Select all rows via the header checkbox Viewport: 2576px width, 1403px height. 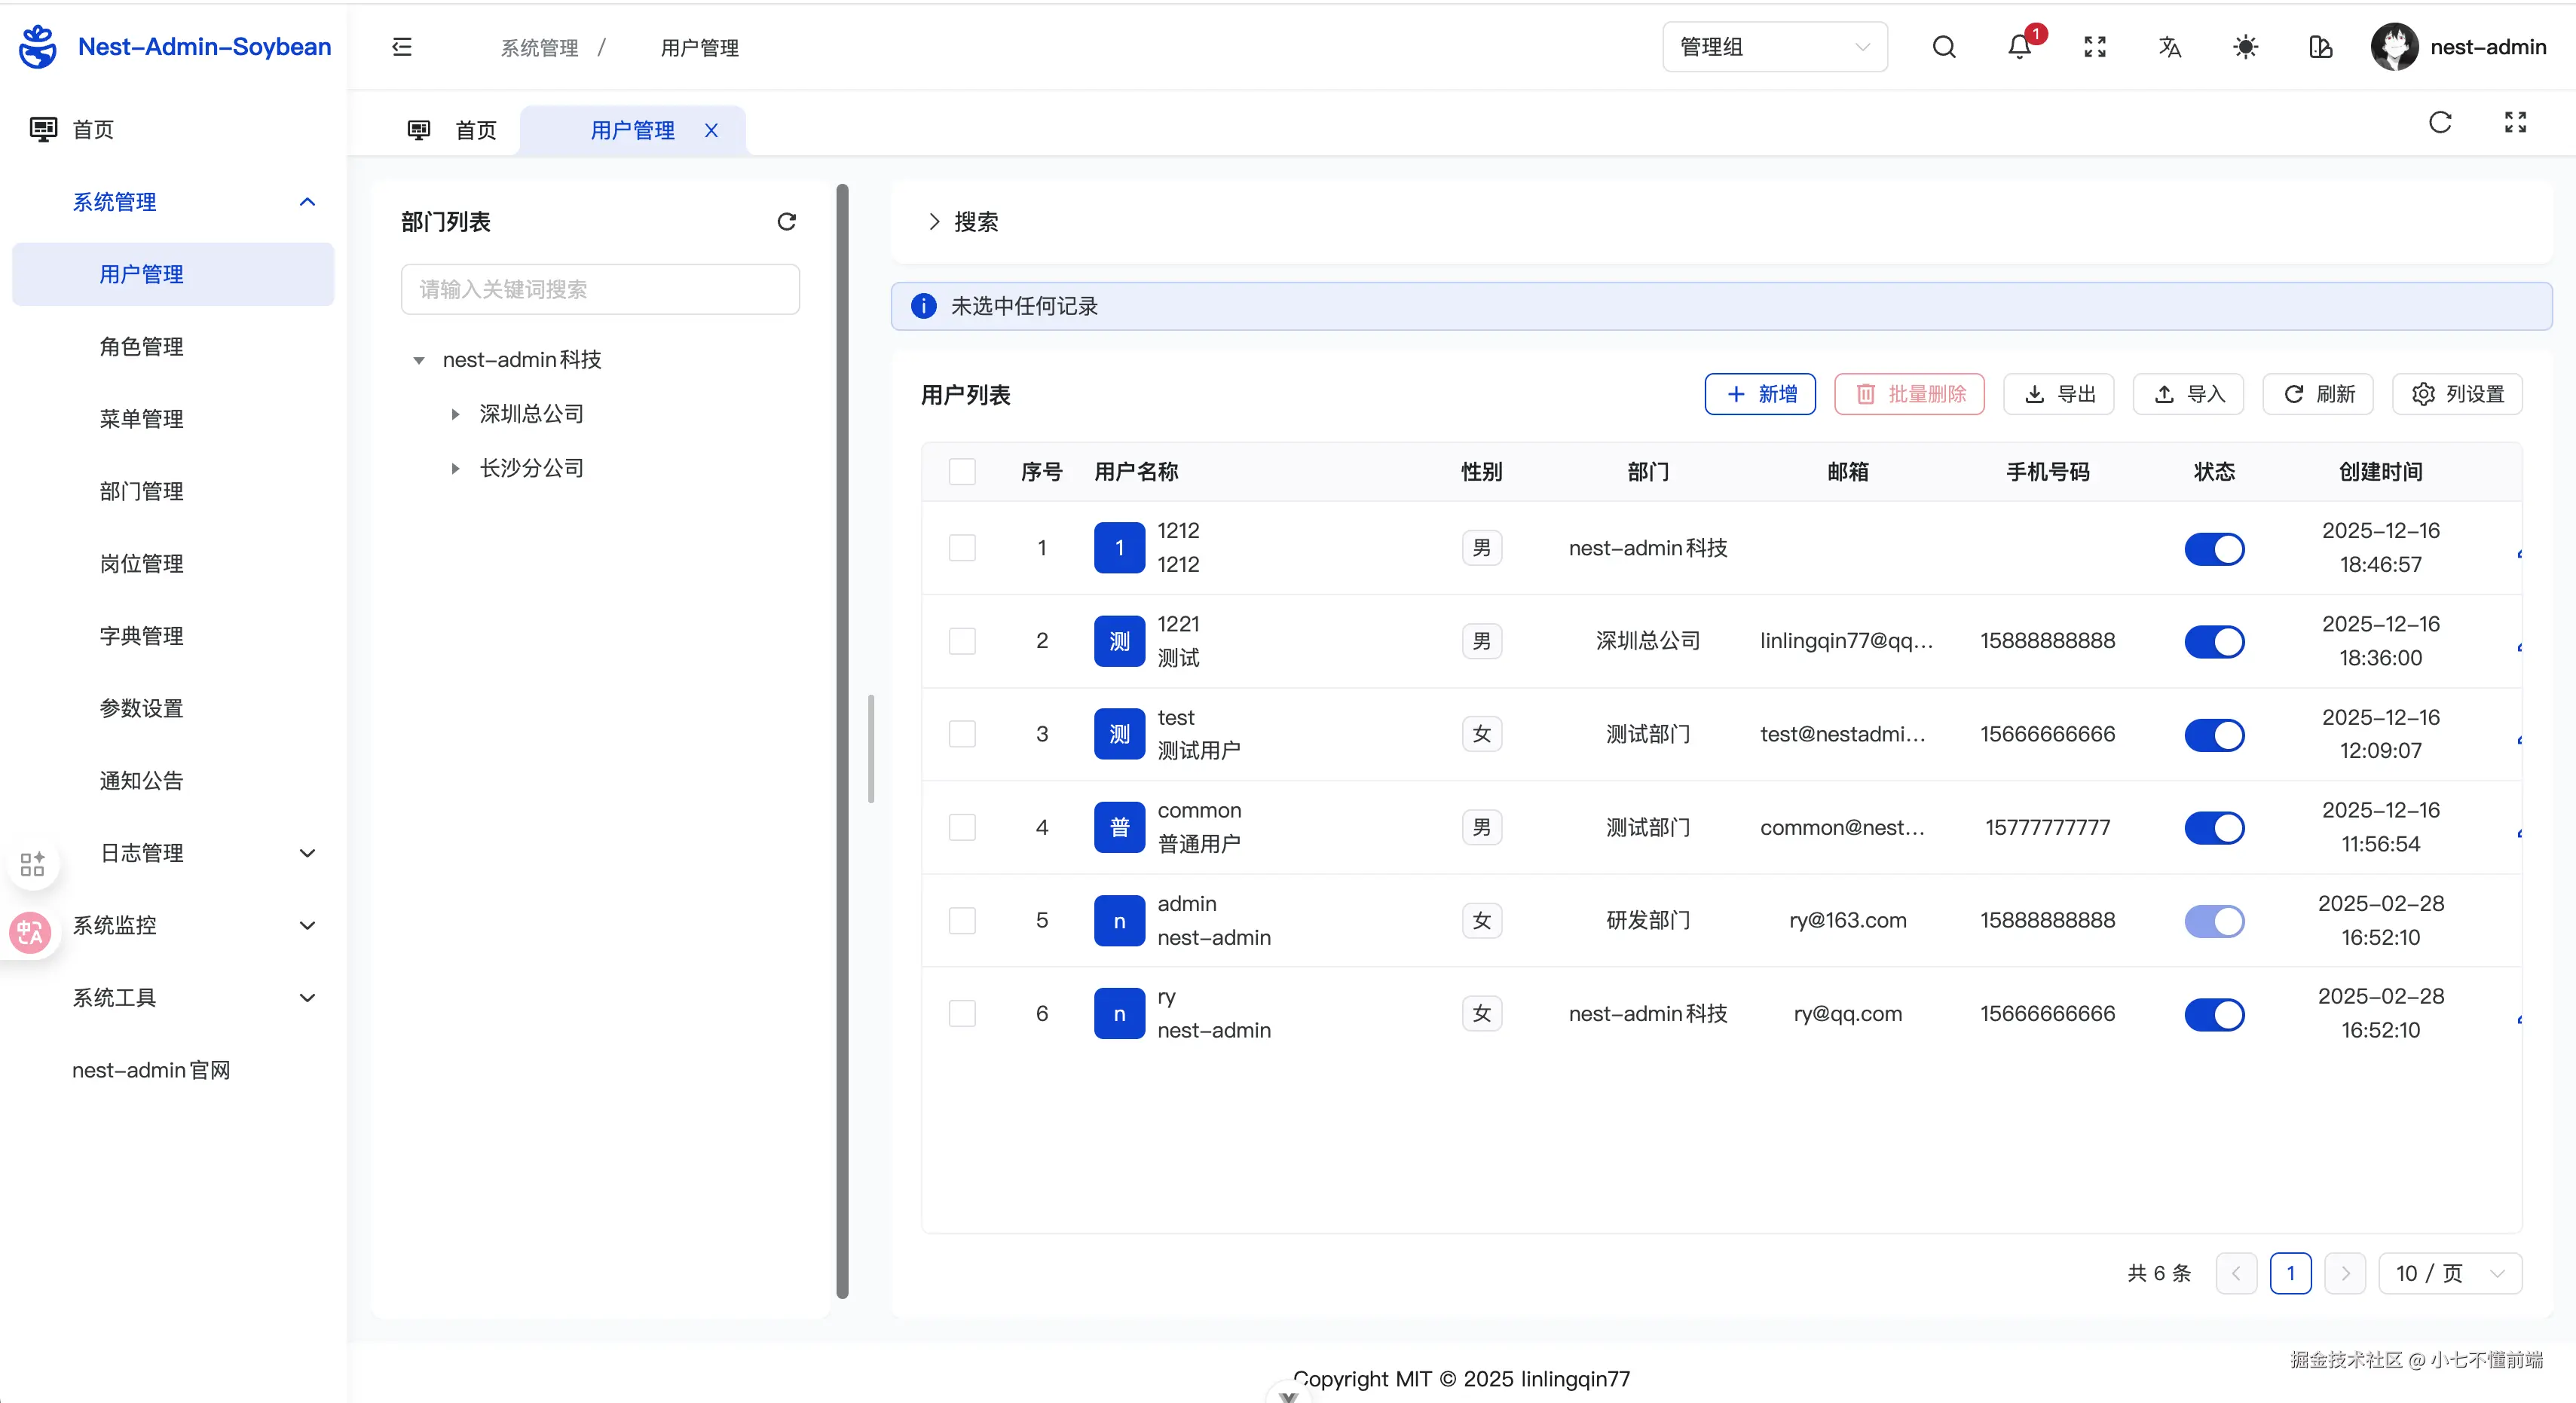pos(962,471)
